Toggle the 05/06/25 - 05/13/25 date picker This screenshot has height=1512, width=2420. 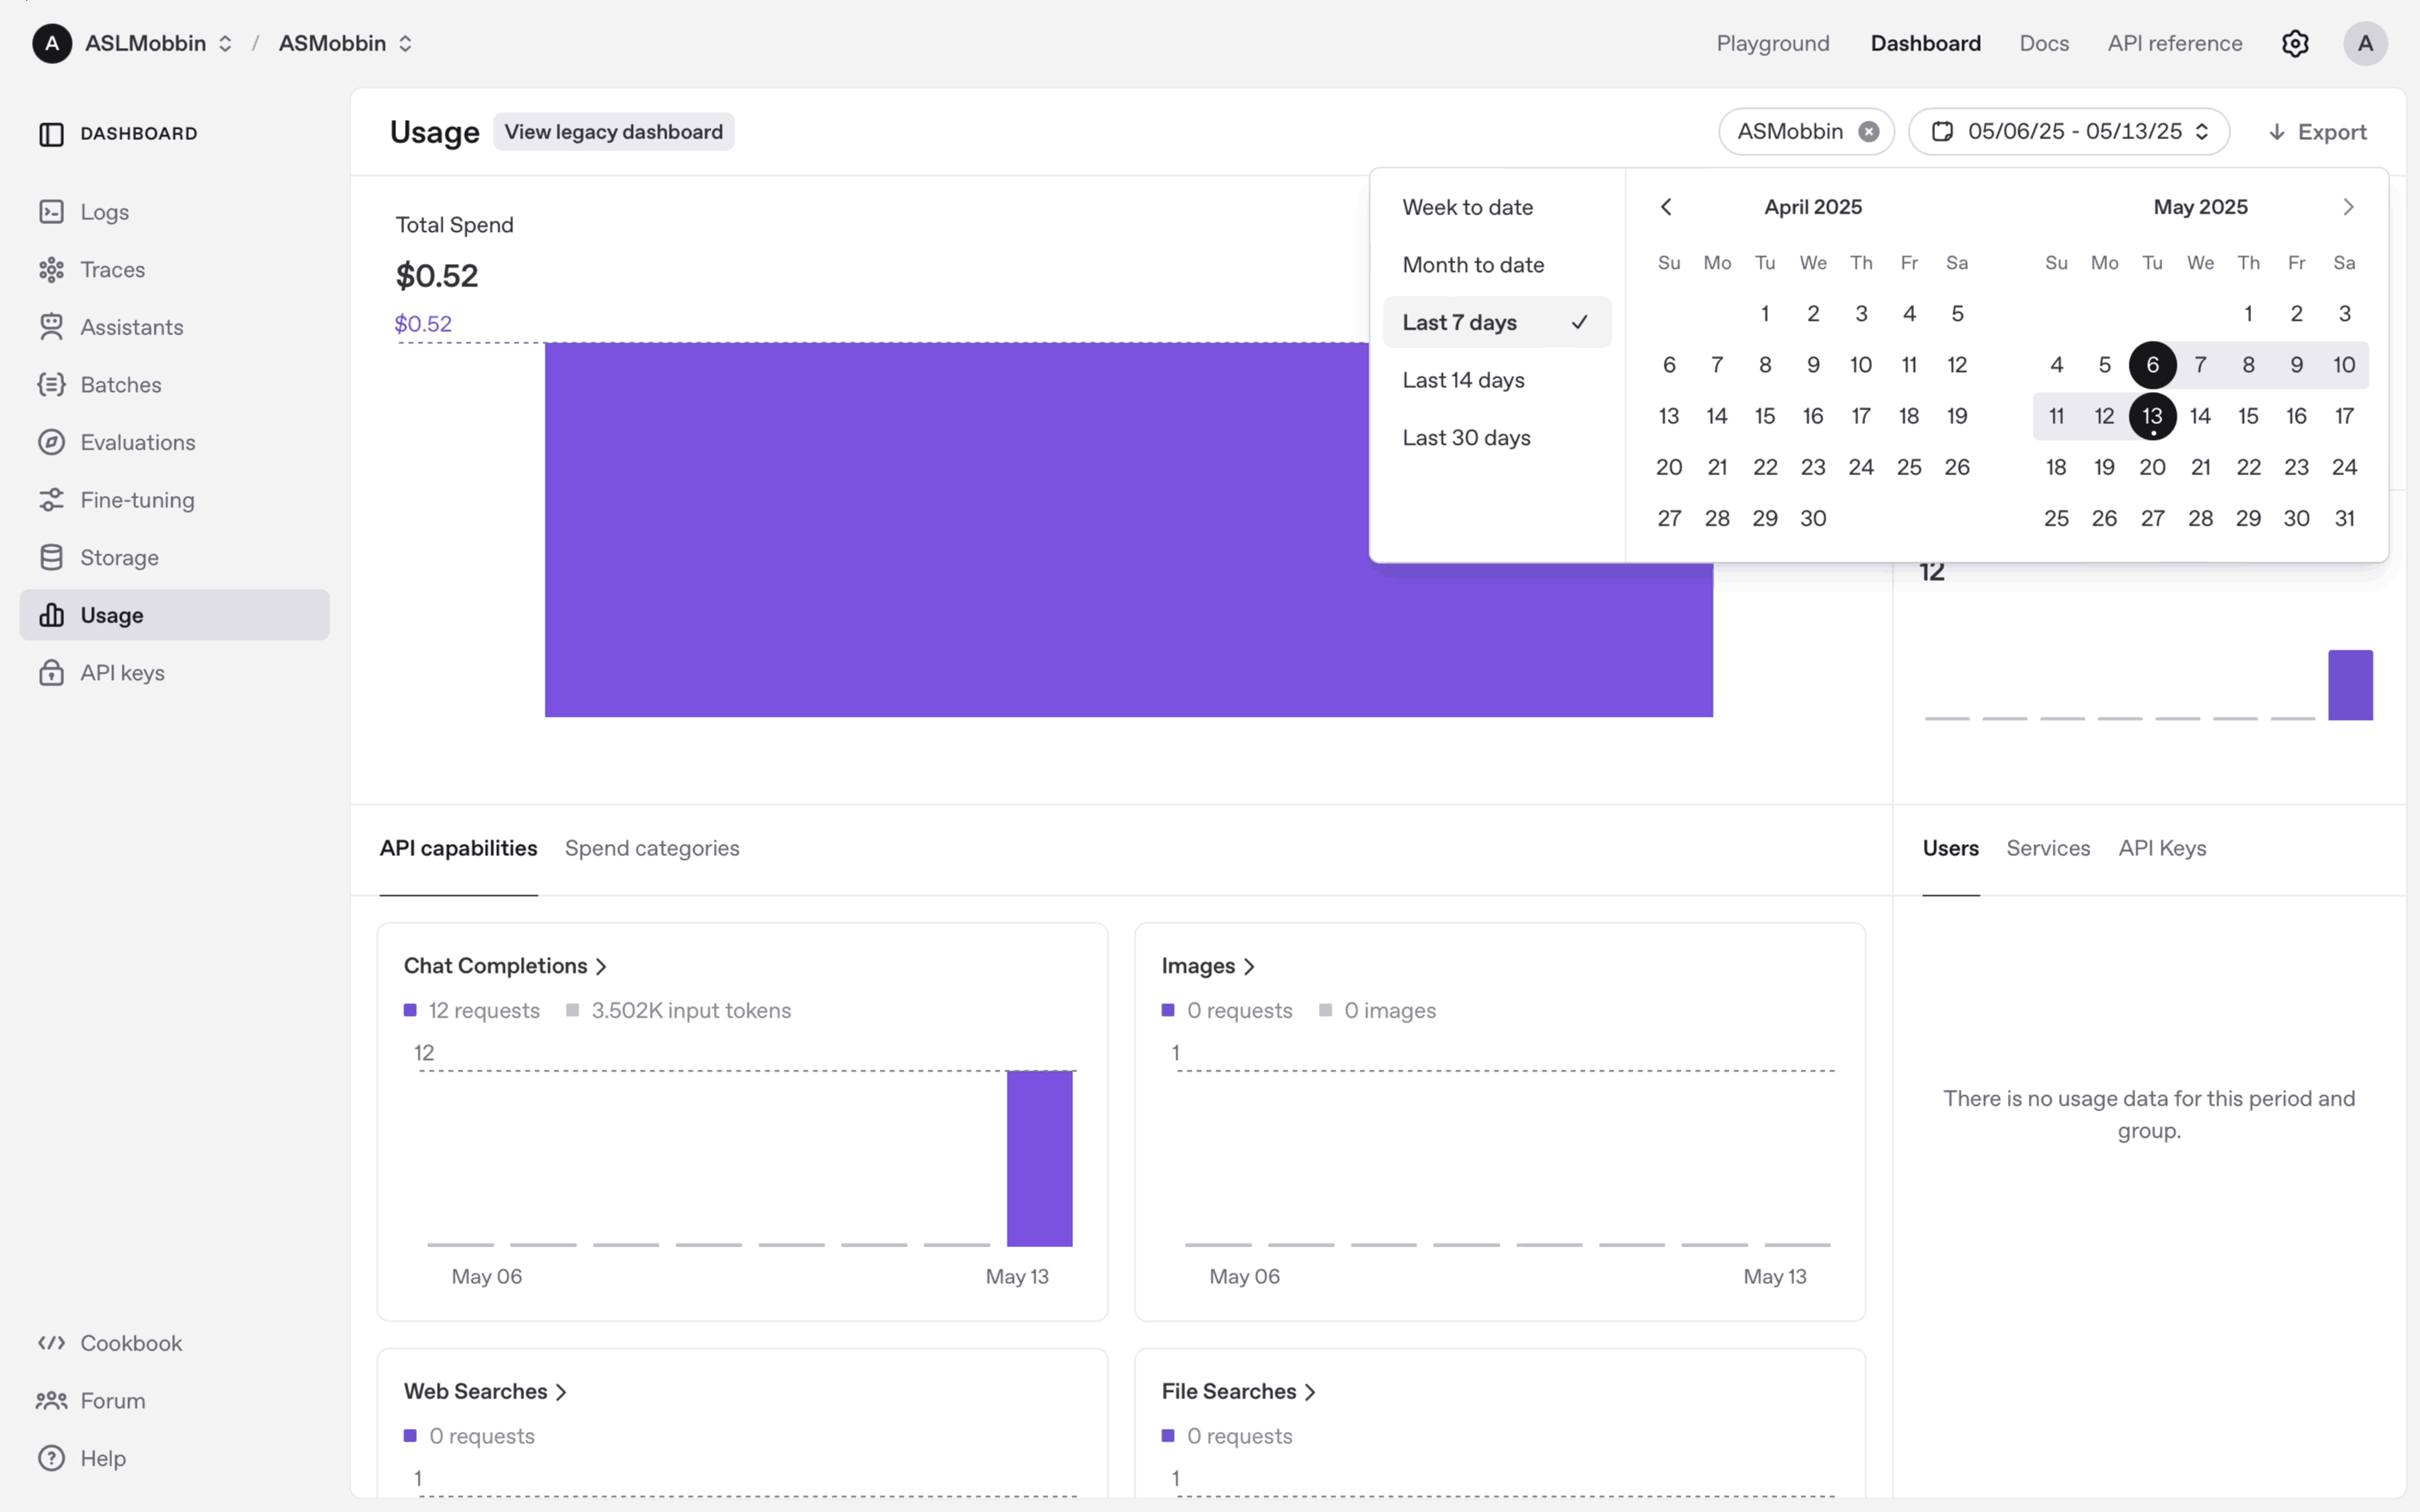[x=2068, y=132]
